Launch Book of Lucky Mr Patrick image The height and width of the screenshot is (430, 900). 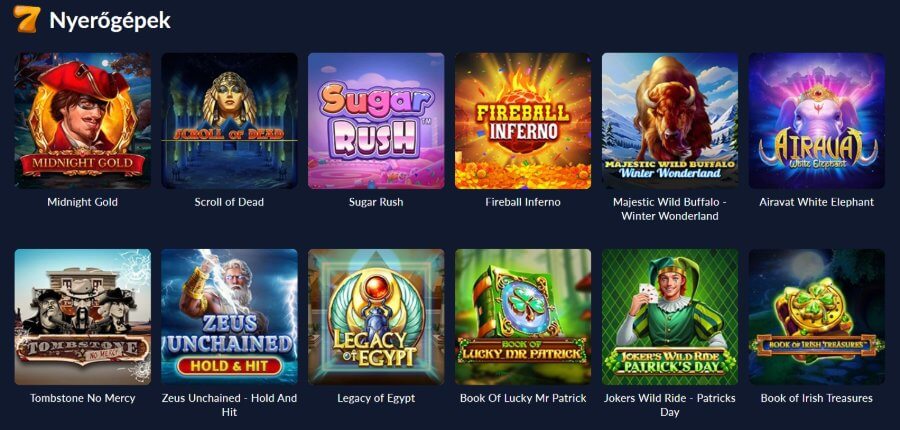523,317
